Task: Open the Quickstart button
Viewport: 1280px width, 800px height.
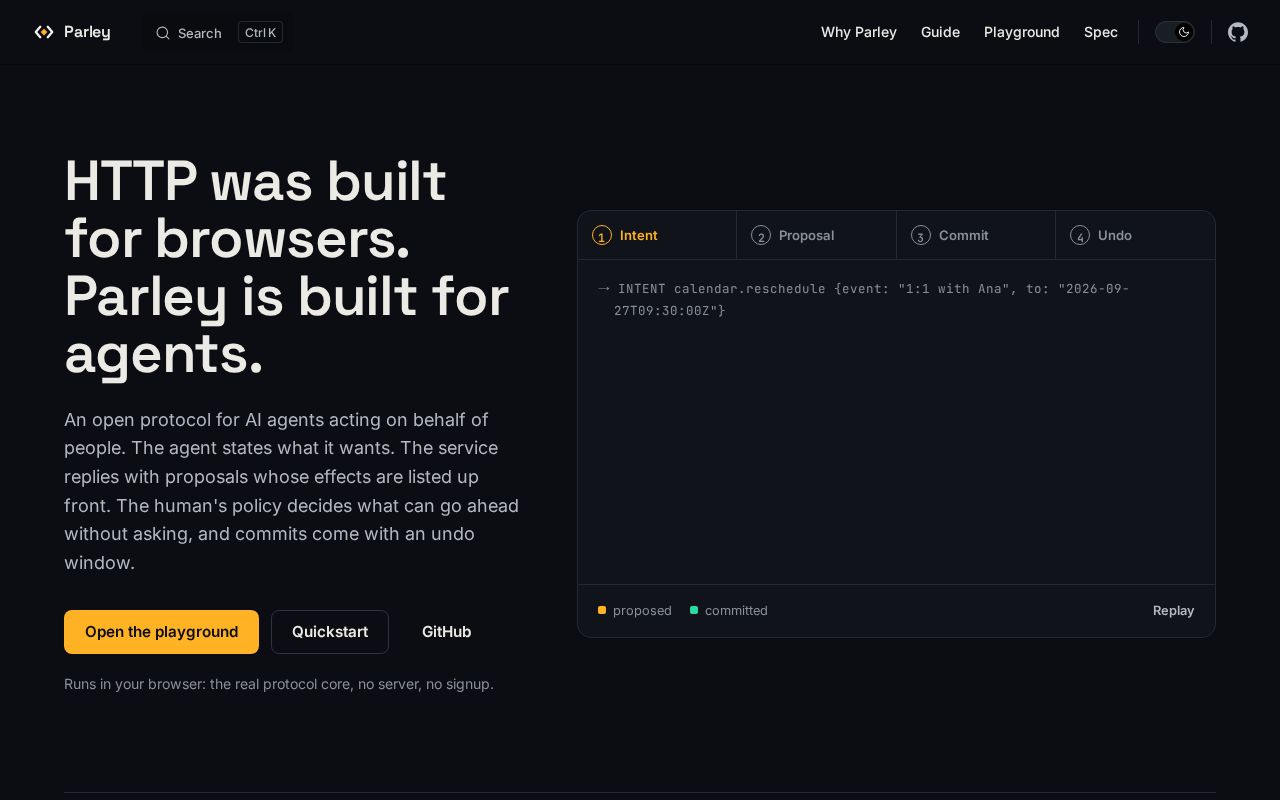Action: (330, 632)
